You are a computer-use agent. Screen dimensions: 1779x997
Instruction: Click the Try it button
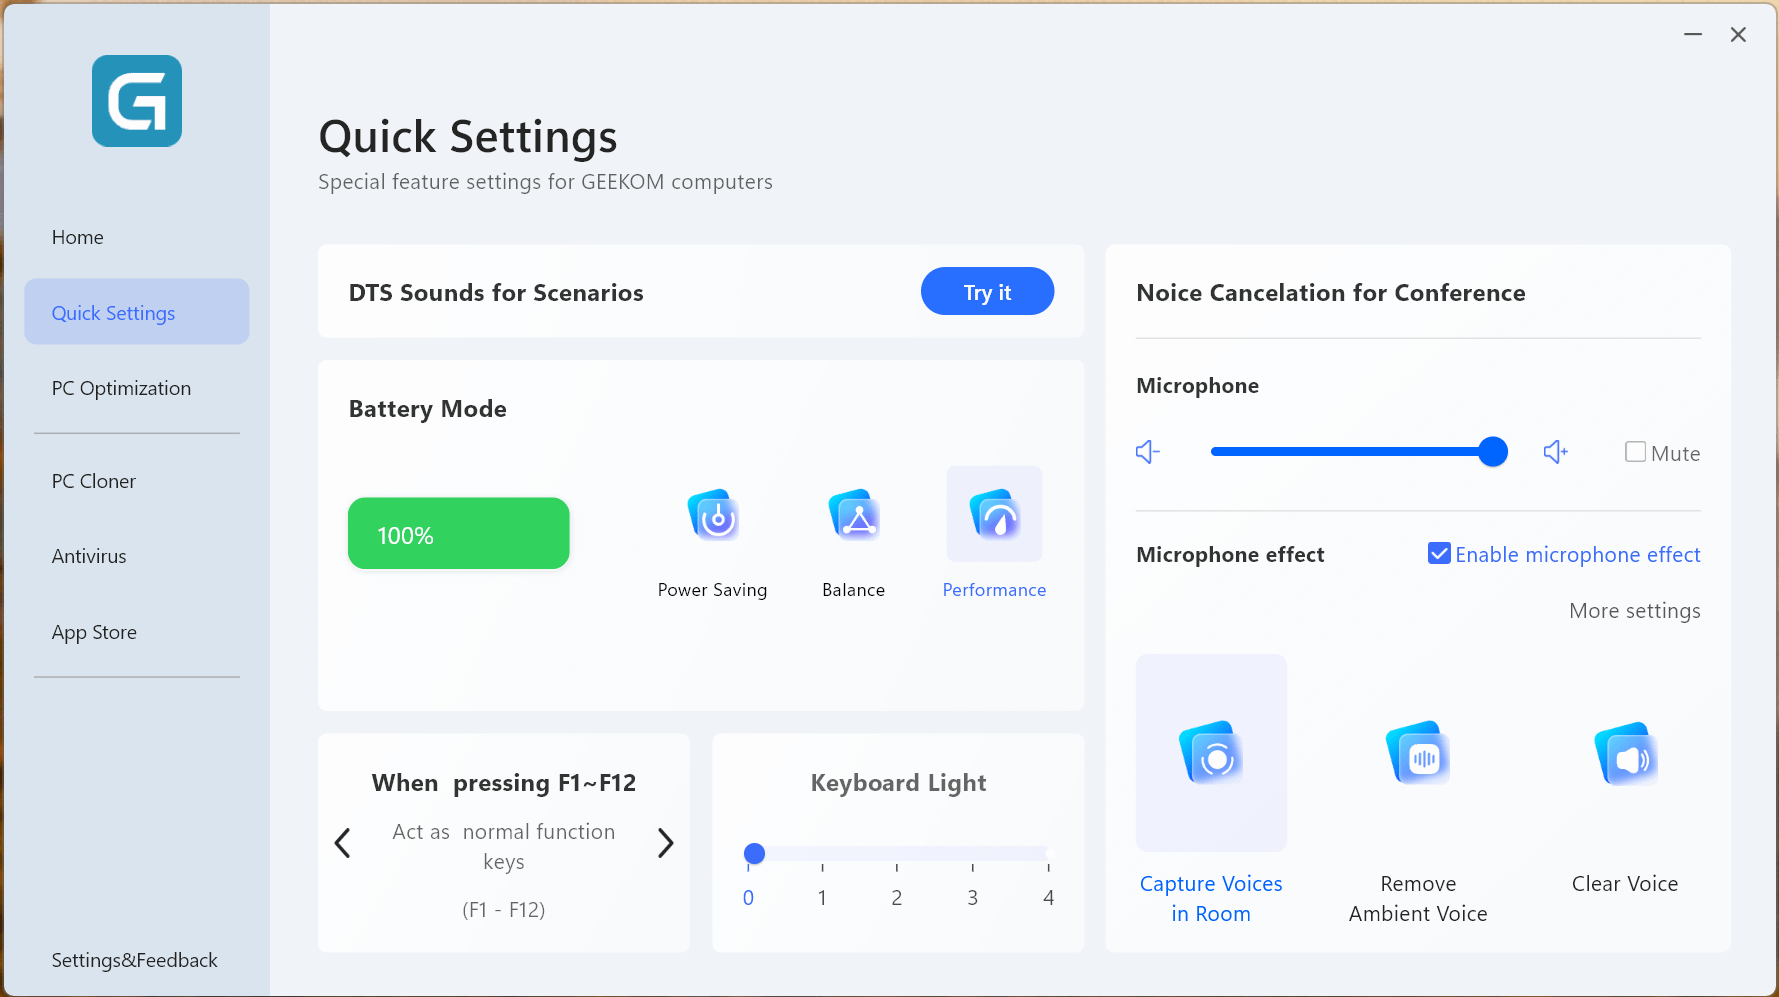[987, 292]
